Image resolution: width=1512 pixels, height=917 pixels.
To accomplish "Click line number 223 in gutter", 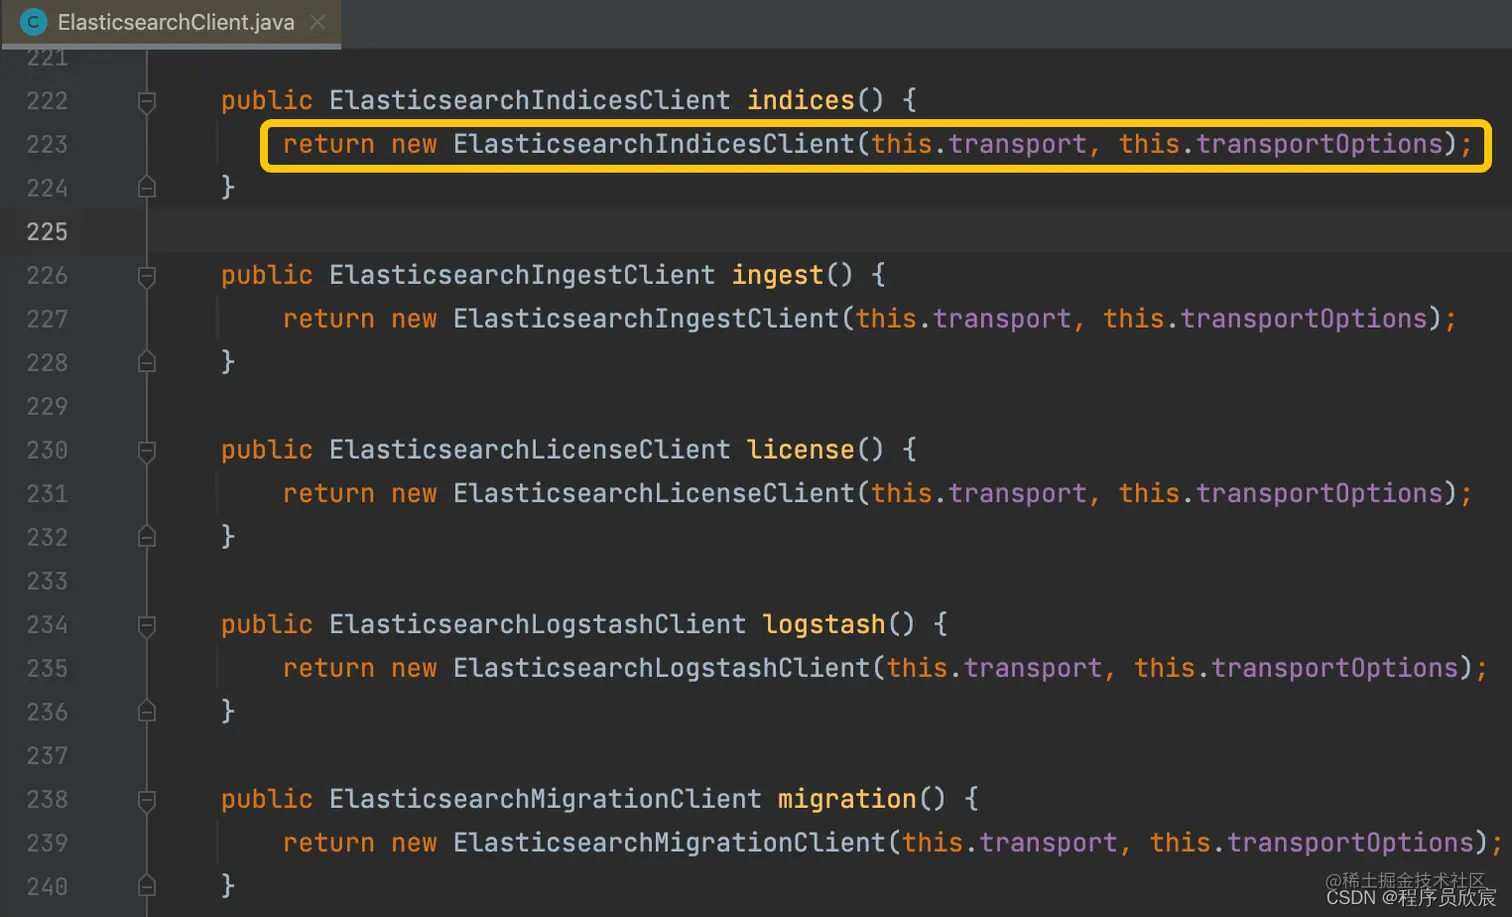I will (47, 145).
